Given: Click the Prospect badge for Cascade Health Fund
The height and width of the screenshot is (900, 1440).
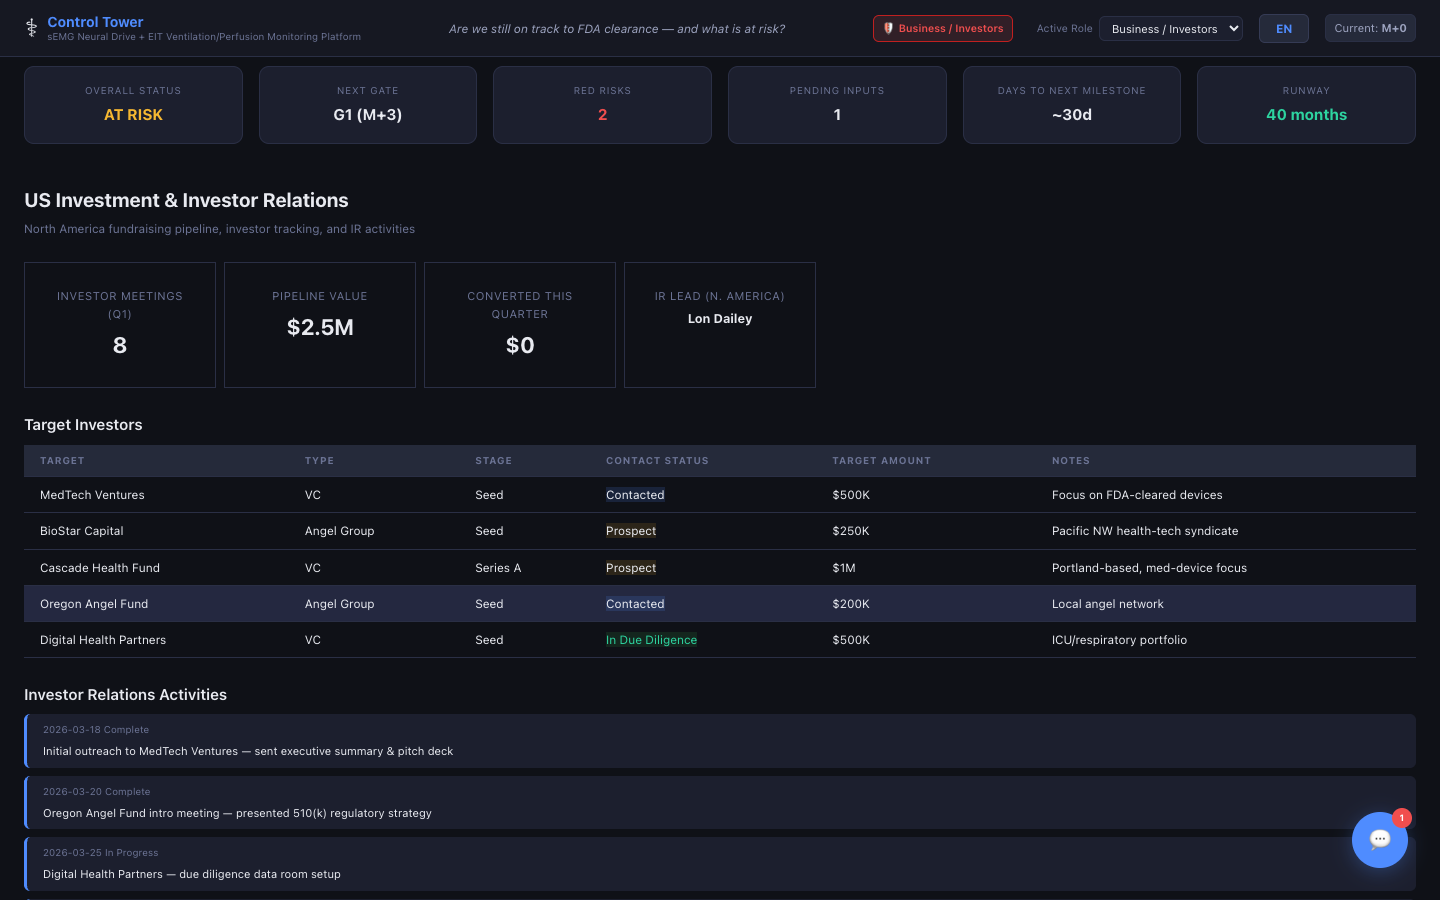Looking at the screenshot, I should click(631, 568).
